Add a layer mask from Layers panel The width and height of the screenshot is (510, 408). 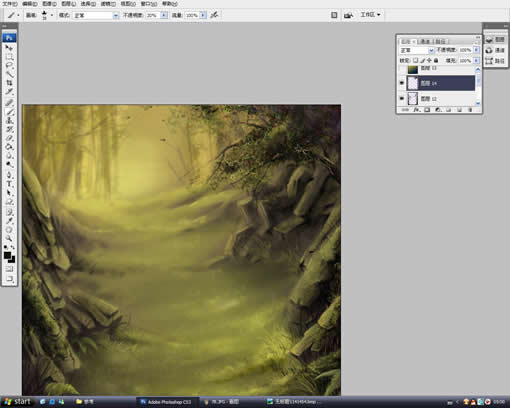point(427,110)
